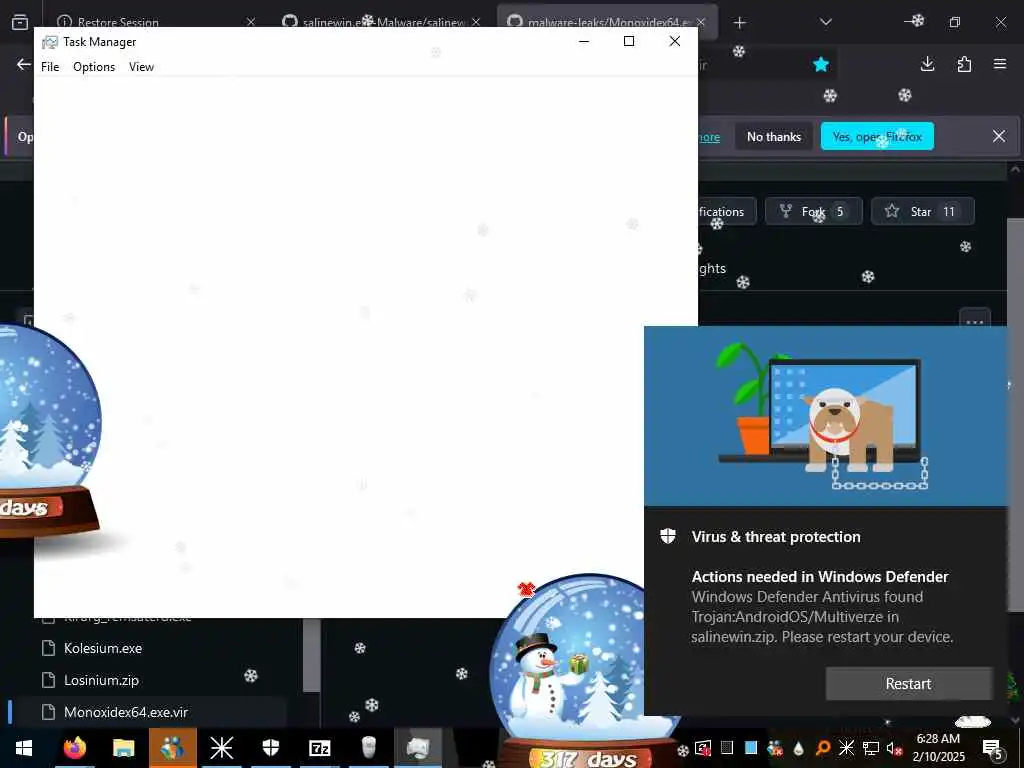Open the white snowflake app on taskbar
Viewport: 1024px width, 768px height.
[x=221, y=748]
